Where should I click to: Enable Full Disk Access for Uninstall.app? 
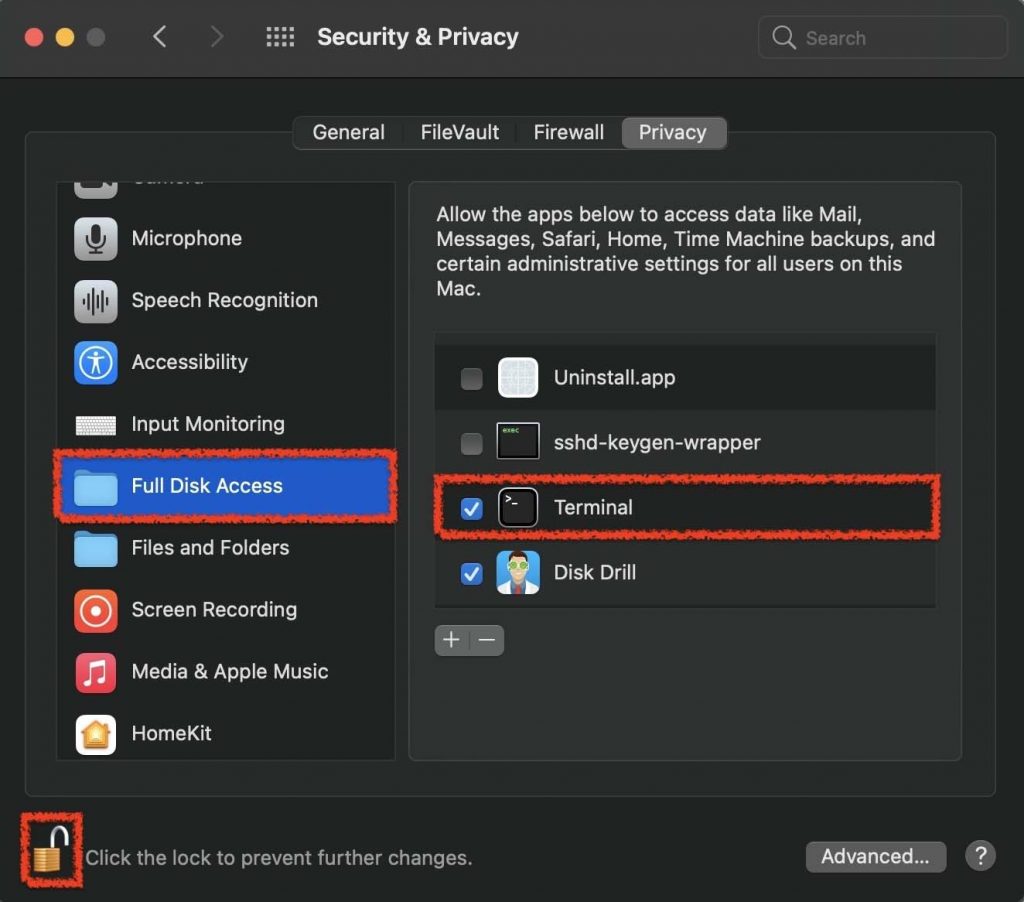[471, 378]
